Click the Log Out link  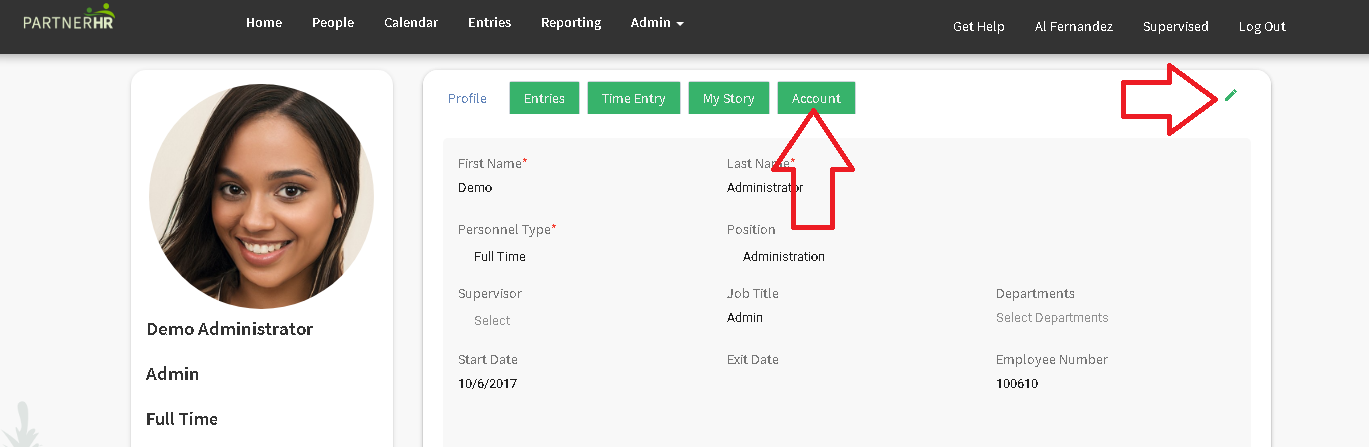click(1262, 27)
